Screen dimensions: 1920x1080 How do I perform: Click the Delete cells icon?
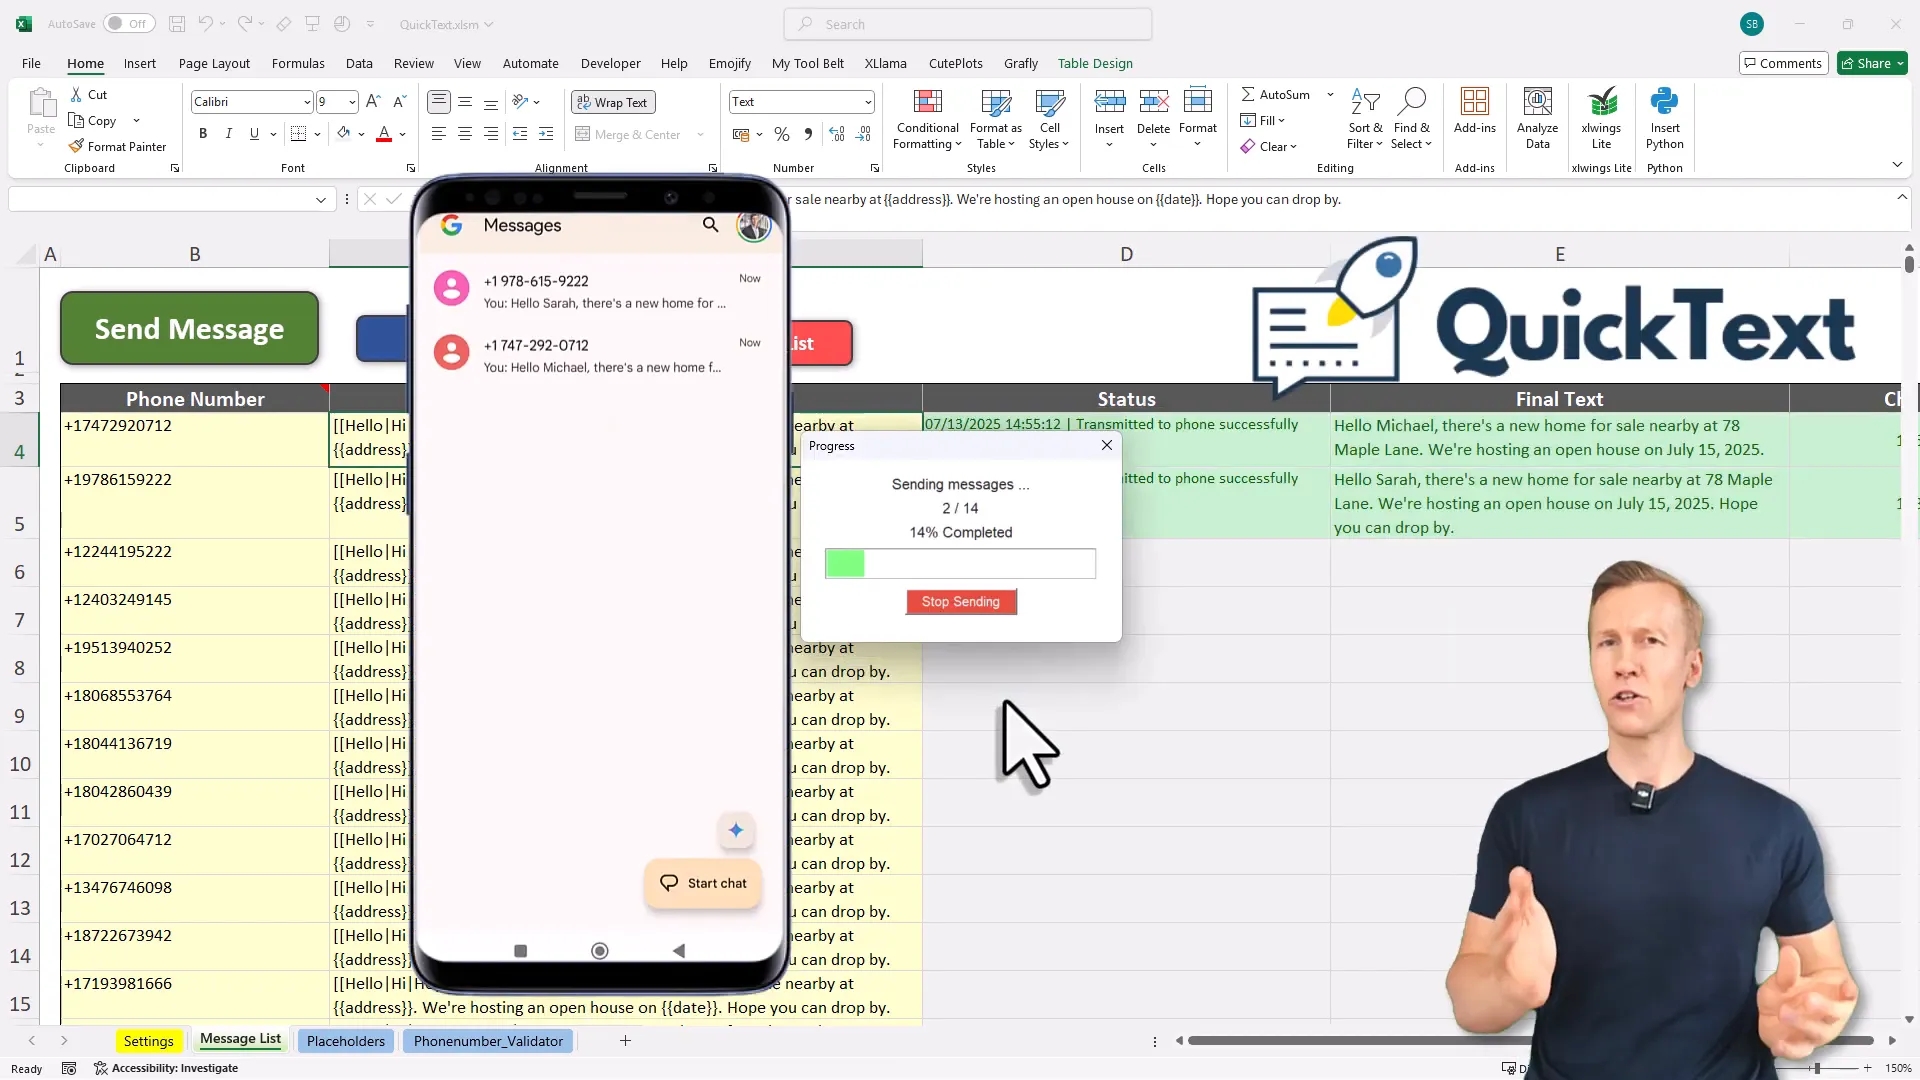point(1153,101)
